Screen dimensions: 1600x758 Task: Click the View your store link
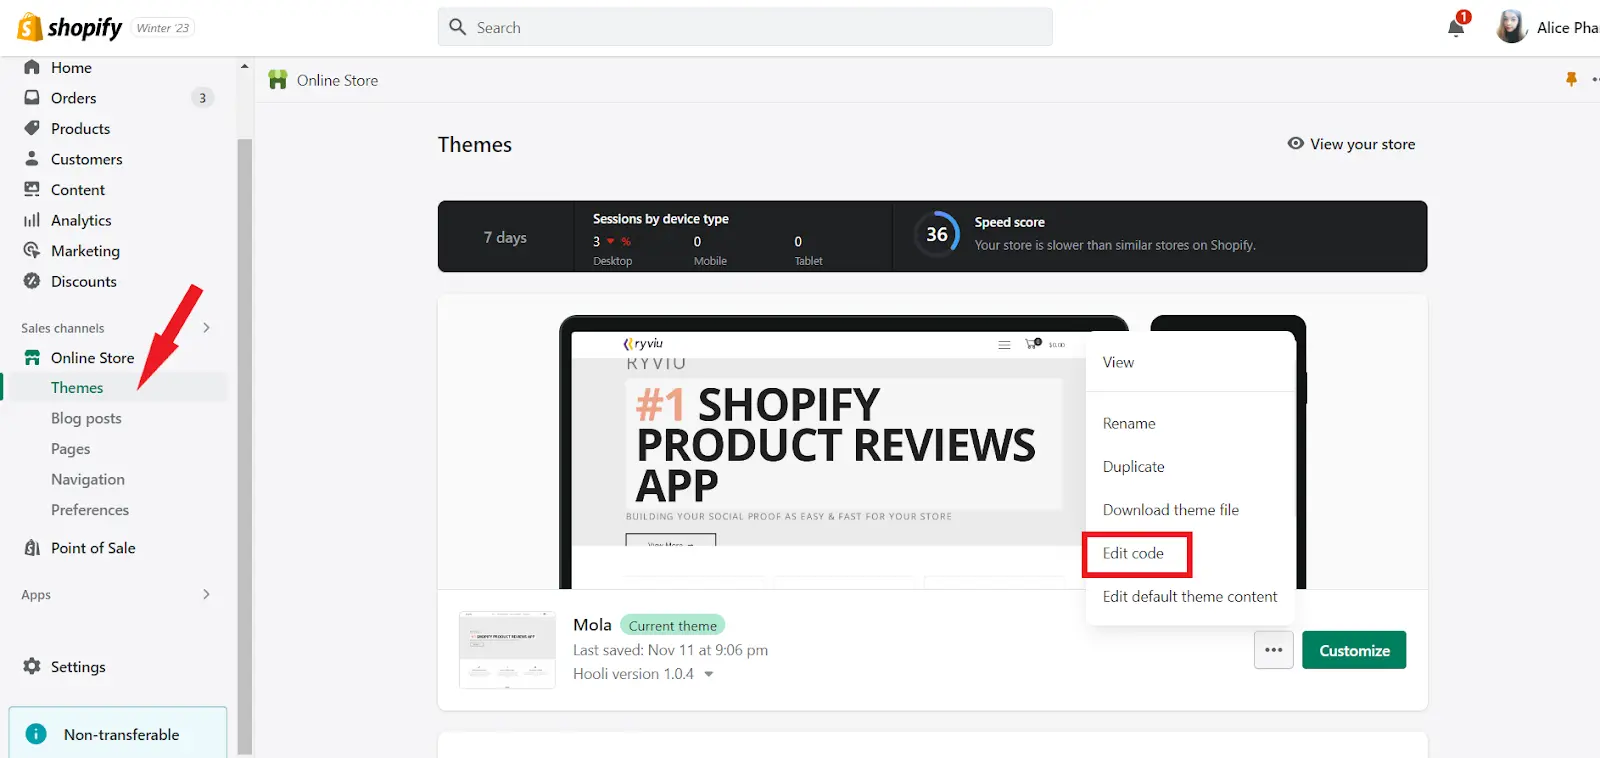1351,144
